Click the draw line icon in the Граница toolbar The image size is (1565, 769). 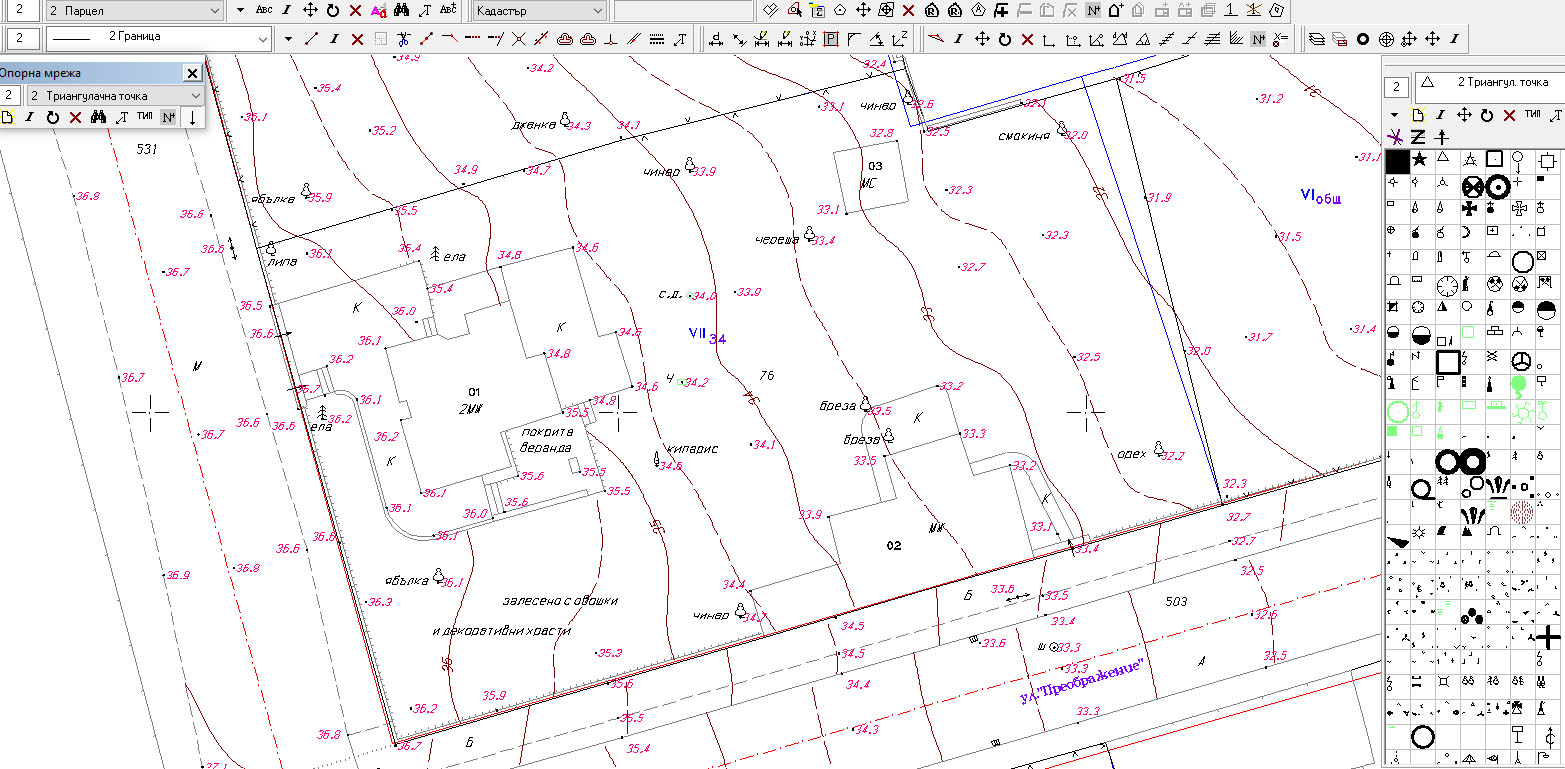pyautogui.click(x=311, y=39)
